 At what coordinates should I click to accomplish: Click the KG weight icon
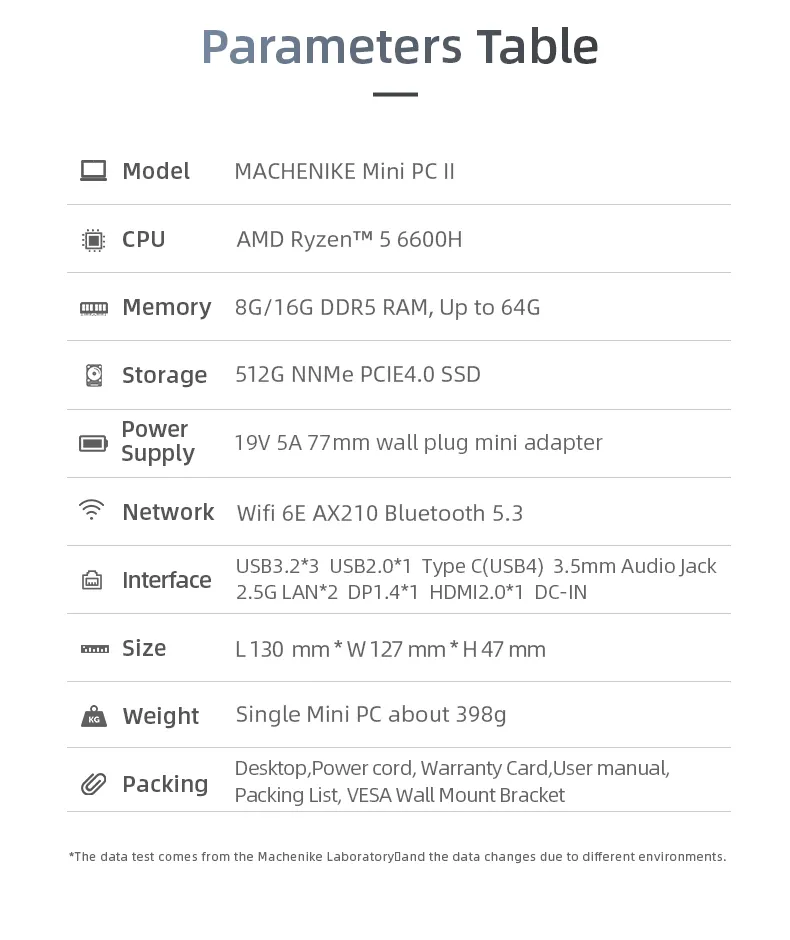click(94, 716)
